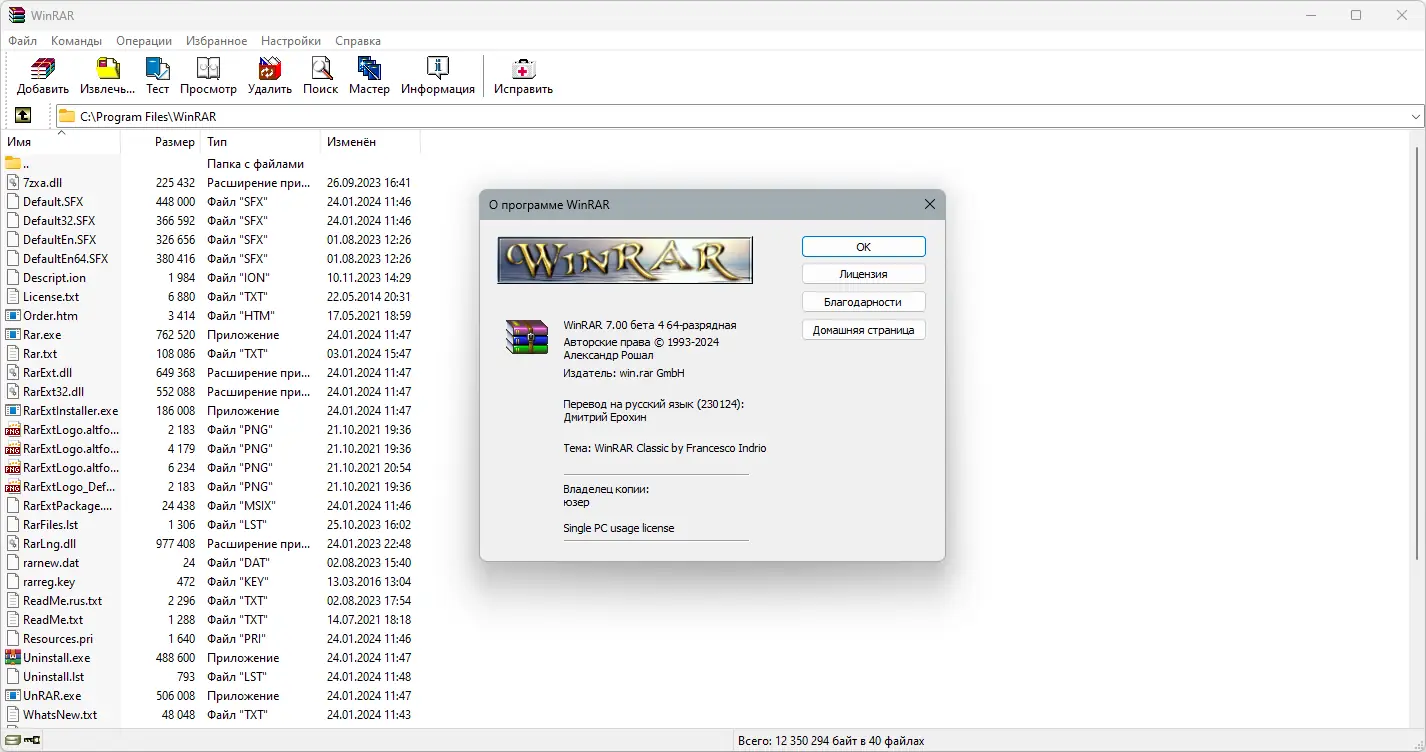
Task: Click the WinRAR books icon in About dialog
Action: pos(527,338)
